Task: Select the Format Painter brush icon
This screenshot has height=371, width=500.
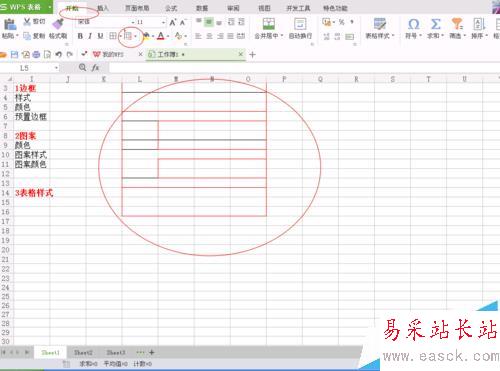Action: pyautogui.click(x=58, y=23)
